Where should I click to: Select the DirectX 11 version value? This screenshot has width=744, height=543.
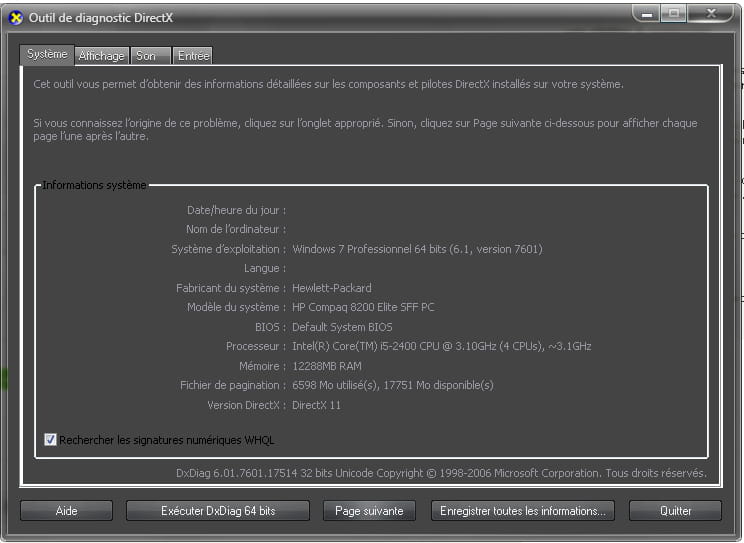[316, 405]
